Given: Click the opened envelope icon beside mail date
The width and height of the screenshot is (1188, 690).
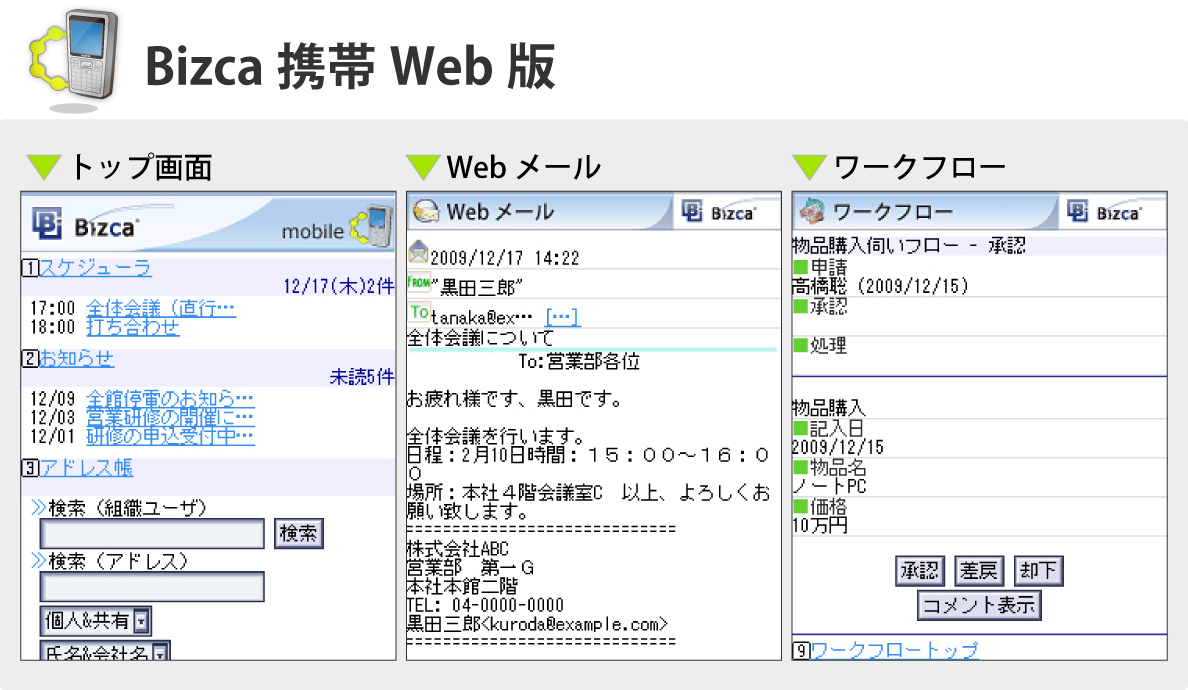Looking at the screenshot, I should pyautogui.click(x=418, y=252).
